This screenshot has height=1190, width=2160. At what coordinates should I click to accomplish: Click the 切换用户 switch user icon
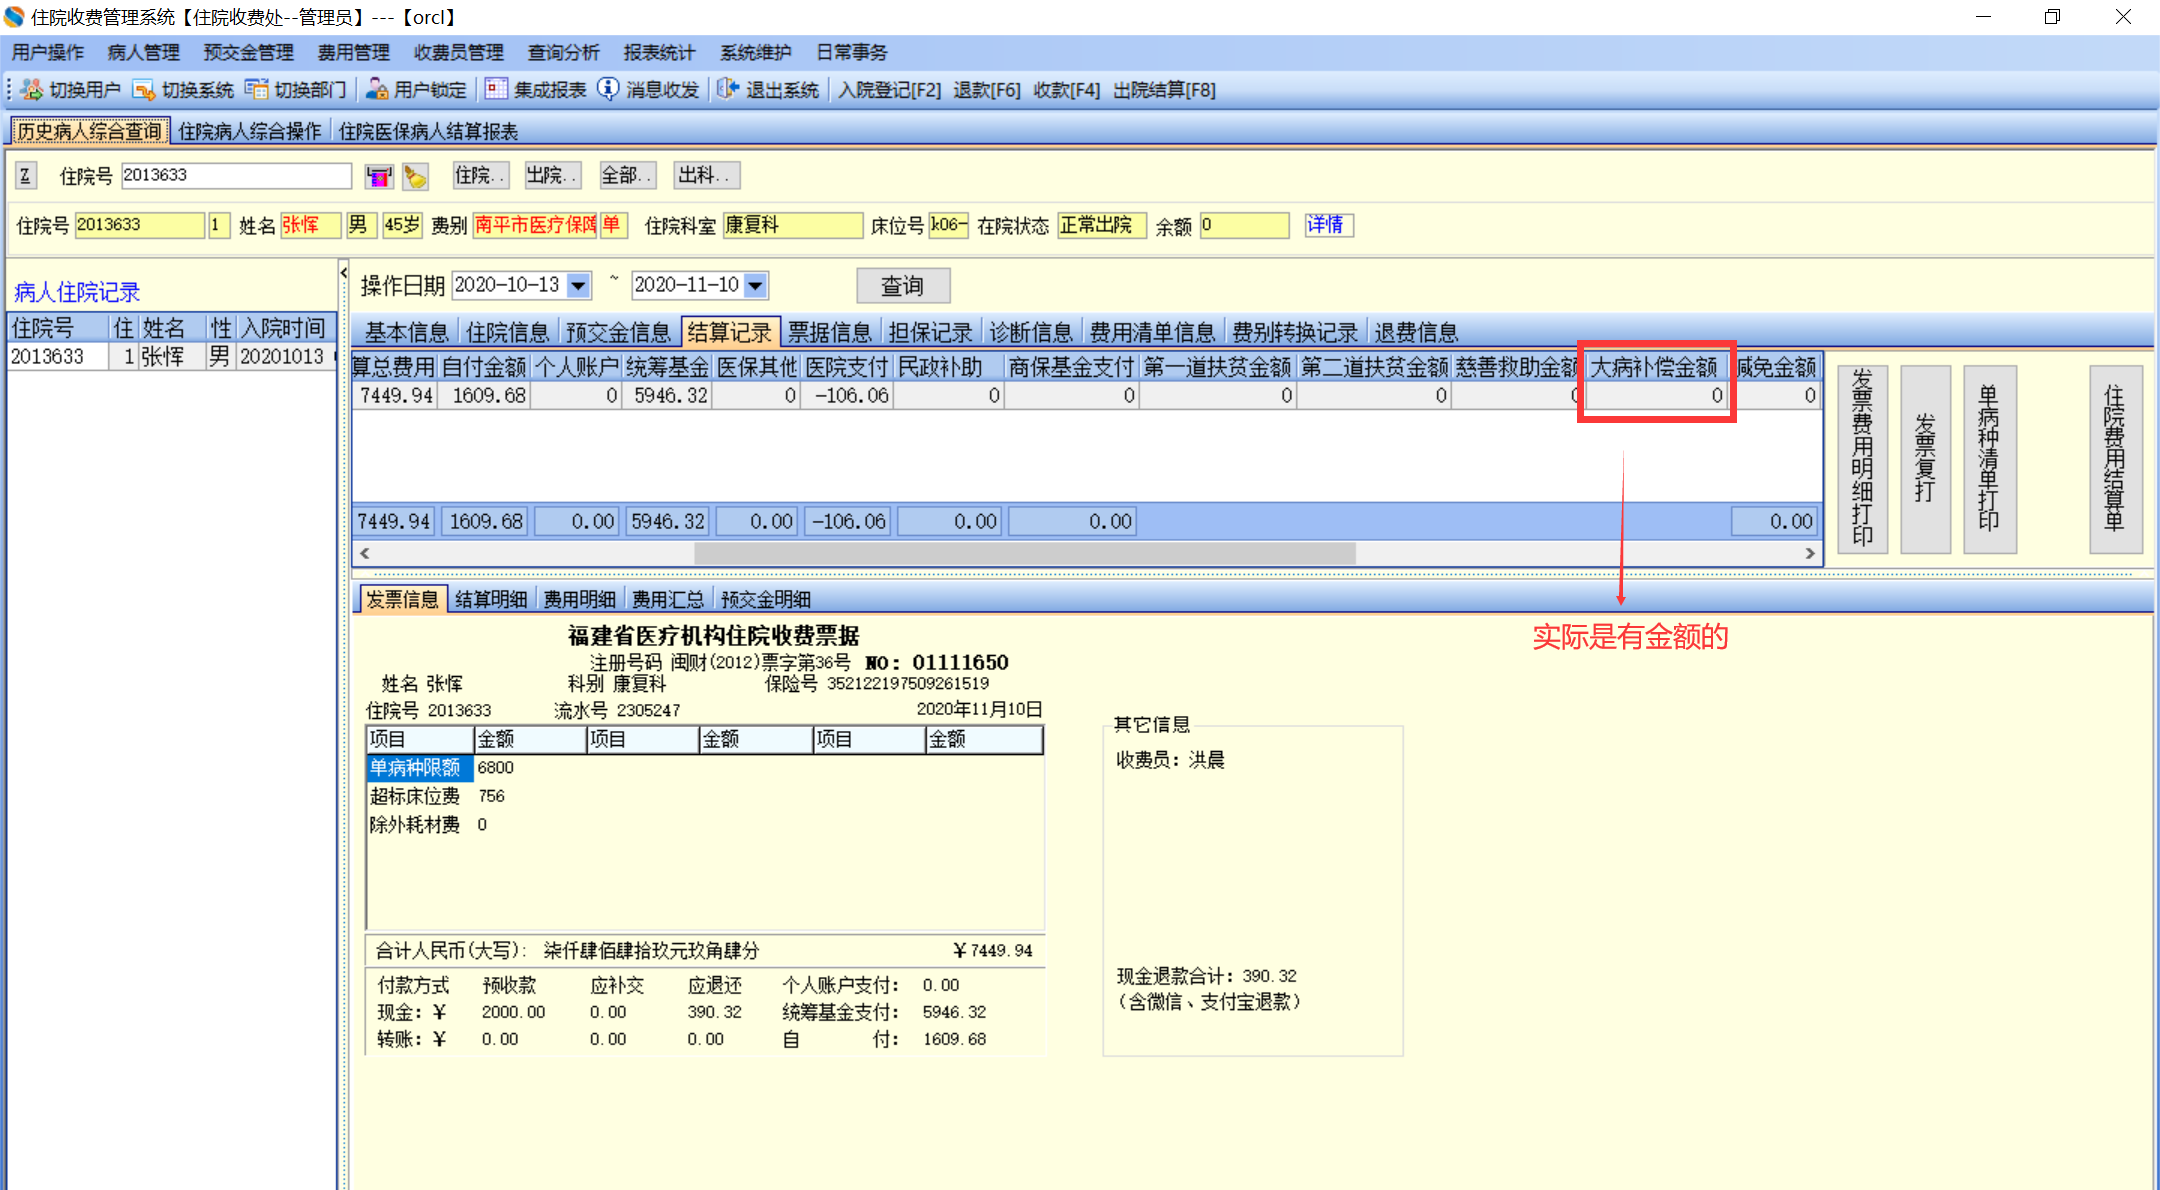[x=32, y=90]
